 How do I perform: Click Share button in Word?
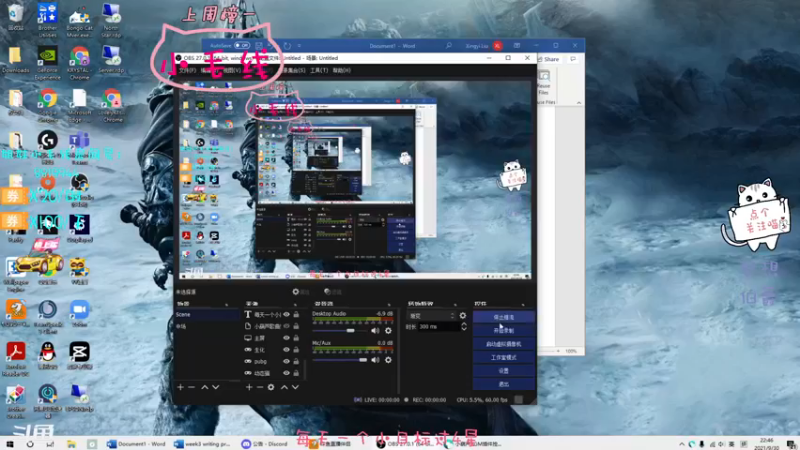coord(548,59)
